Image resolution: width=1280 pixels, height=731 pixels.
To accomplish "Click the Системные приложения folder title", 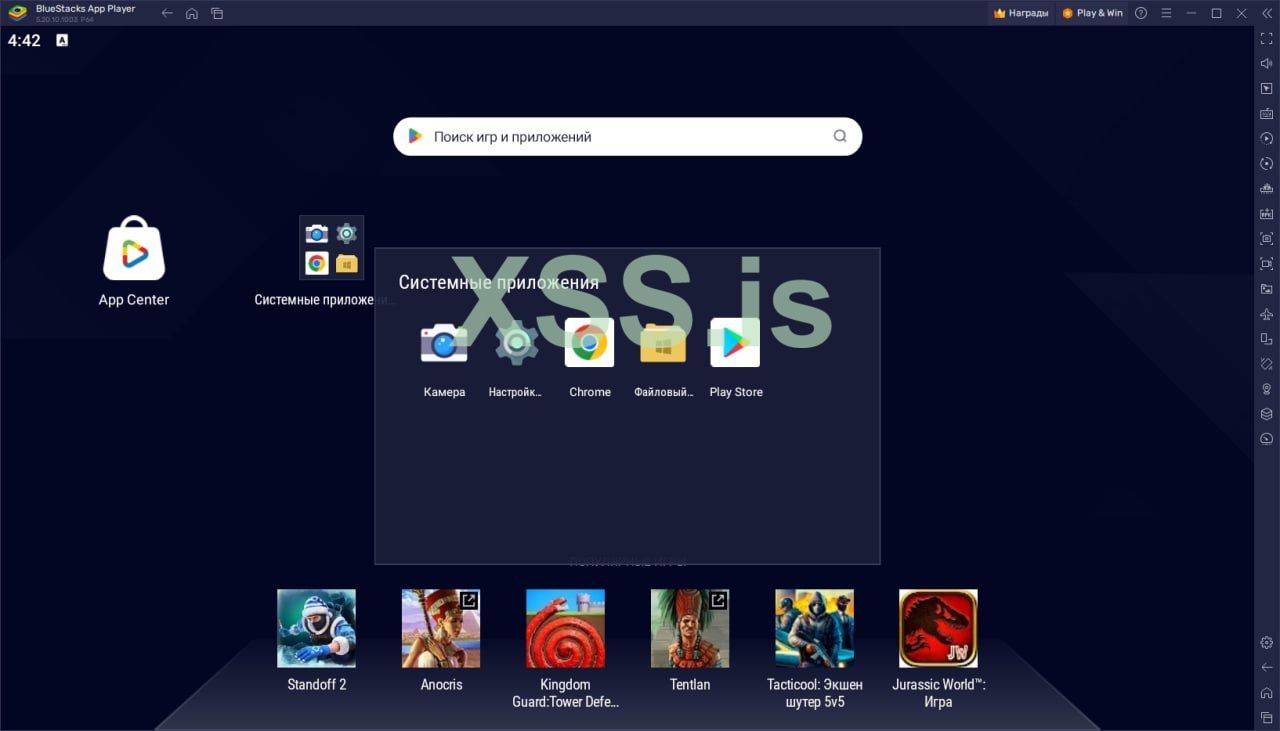I will click(499, 282).
